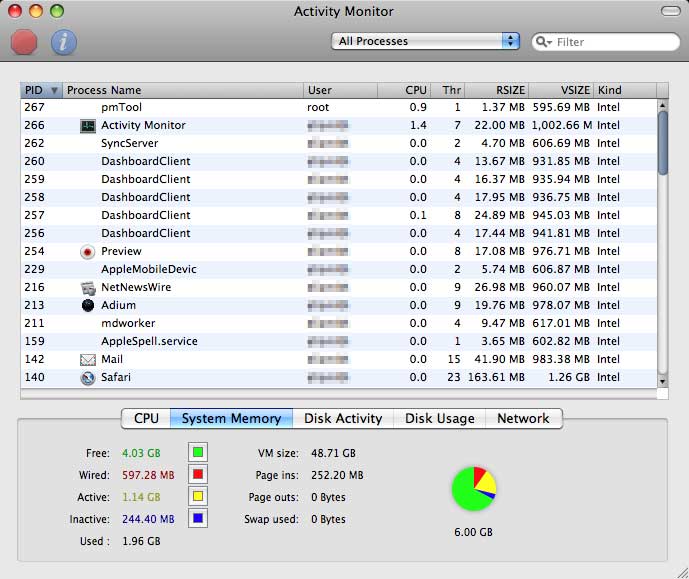Sort by Thr column header

[x=447, y=90]
